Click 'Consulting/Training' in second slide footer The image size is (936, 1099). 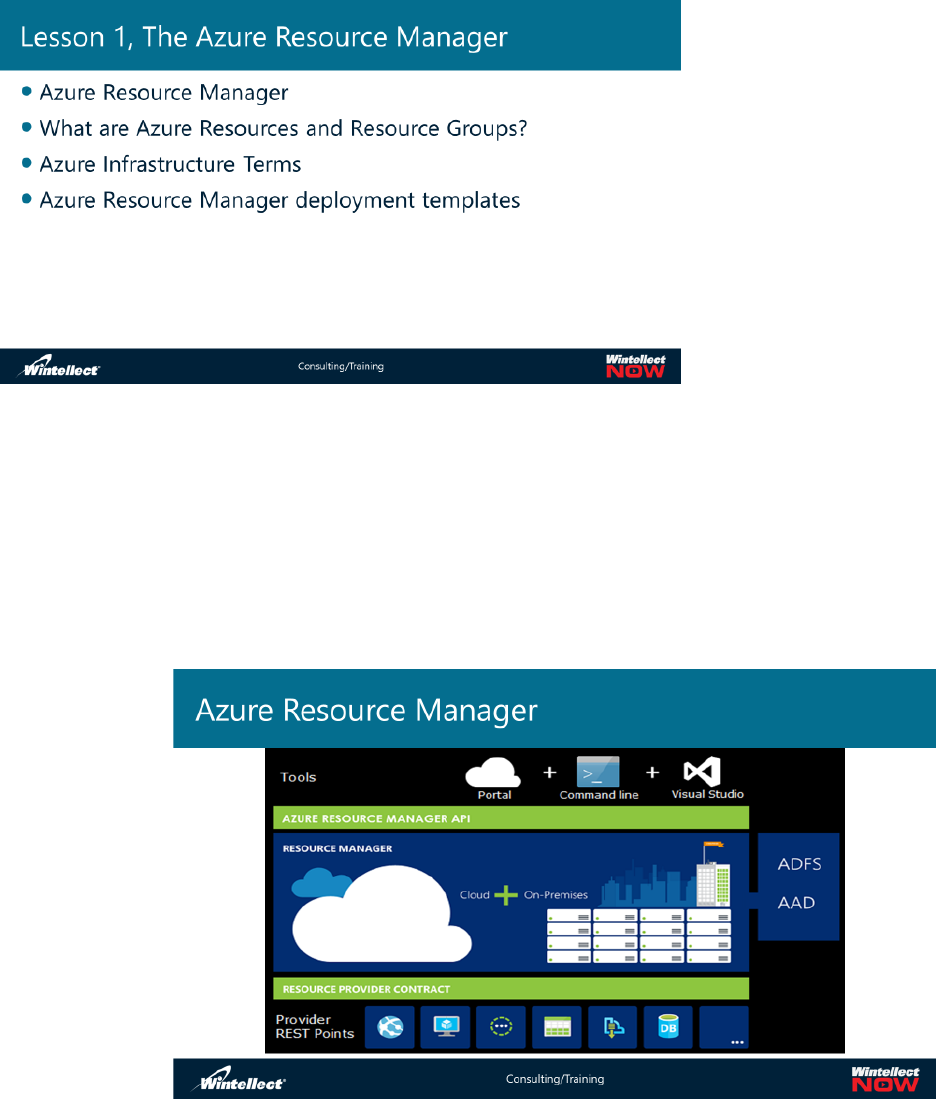pos(555,1079)
